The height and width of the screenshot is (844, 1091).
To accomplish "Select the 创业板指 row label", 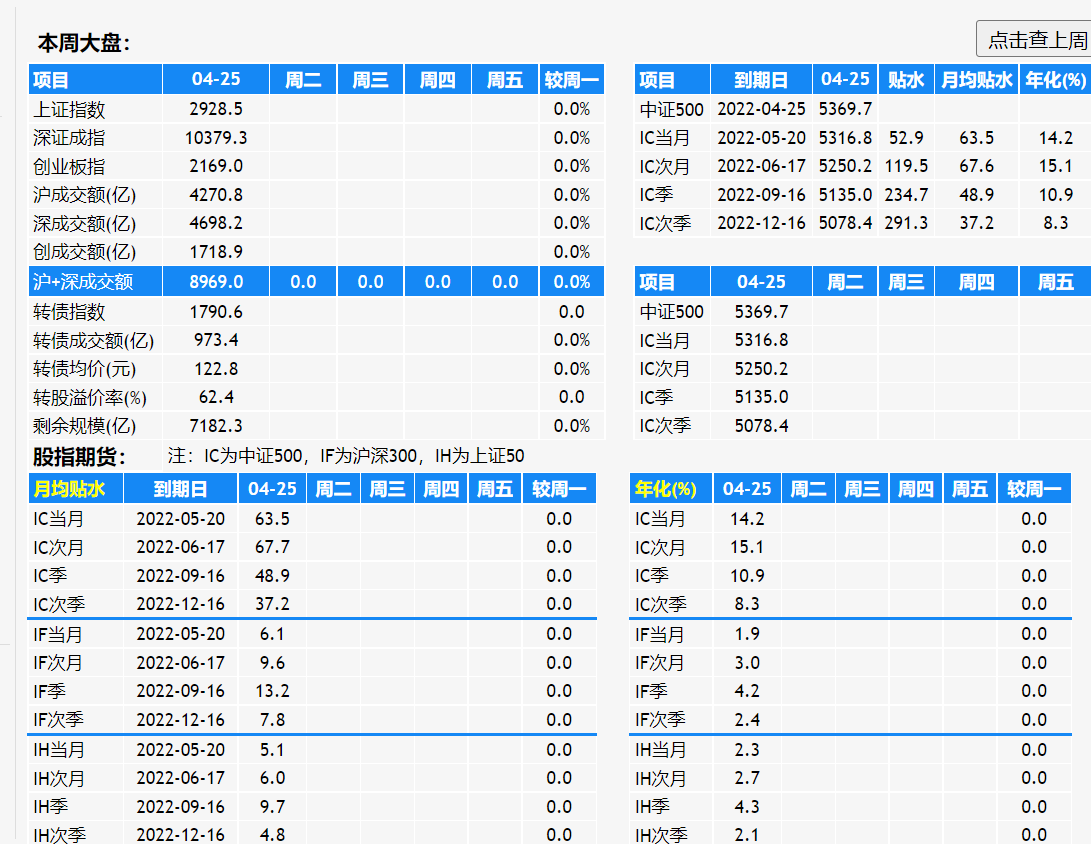I will pyautogui.click(x=69, y=166).
